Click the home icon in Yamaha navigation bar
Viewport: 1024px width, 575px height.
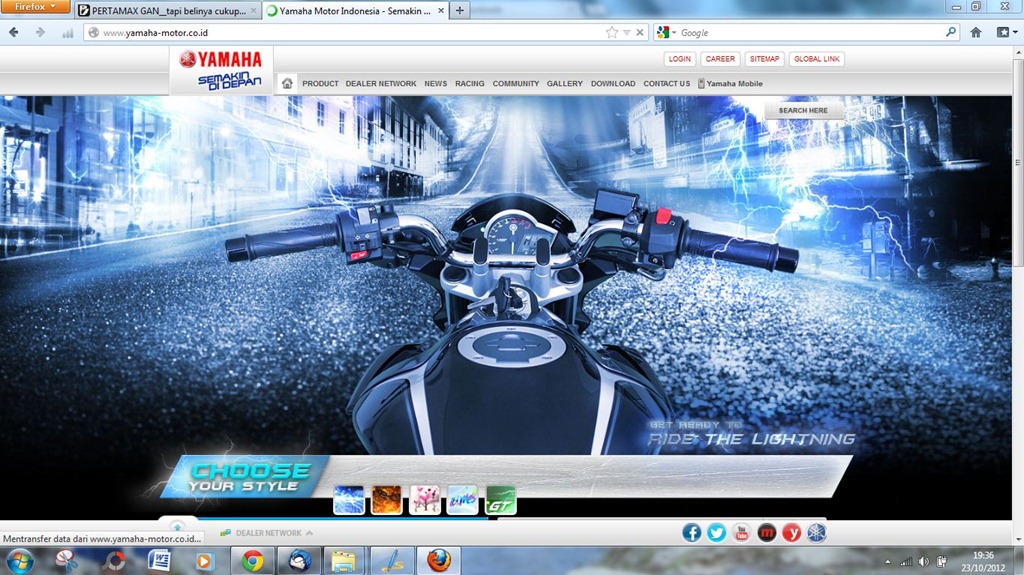pyautogui.click(x=287, y=83)
